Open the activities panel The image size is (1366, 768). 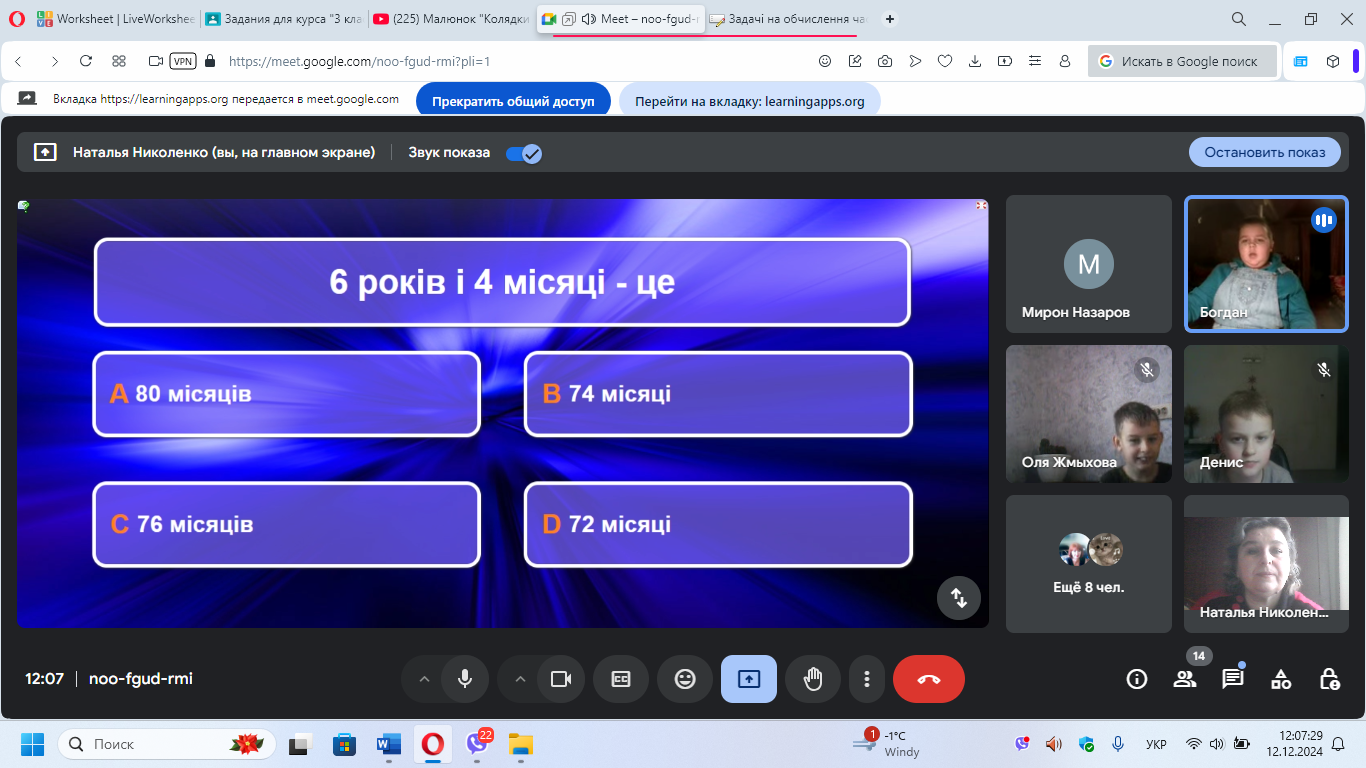[1281, 679]
